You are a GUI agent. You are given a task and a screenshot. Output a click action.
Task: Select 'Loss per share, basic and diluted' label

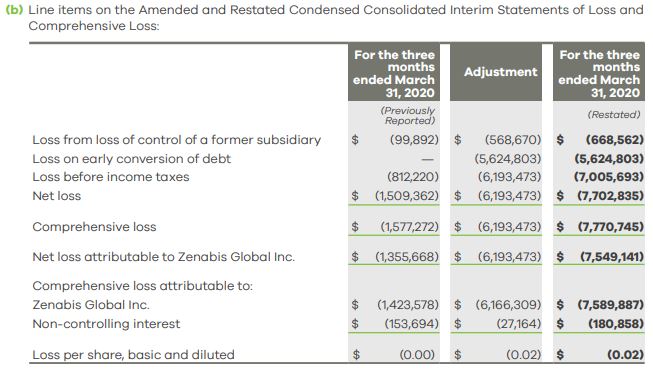click(x=134, y=355)
